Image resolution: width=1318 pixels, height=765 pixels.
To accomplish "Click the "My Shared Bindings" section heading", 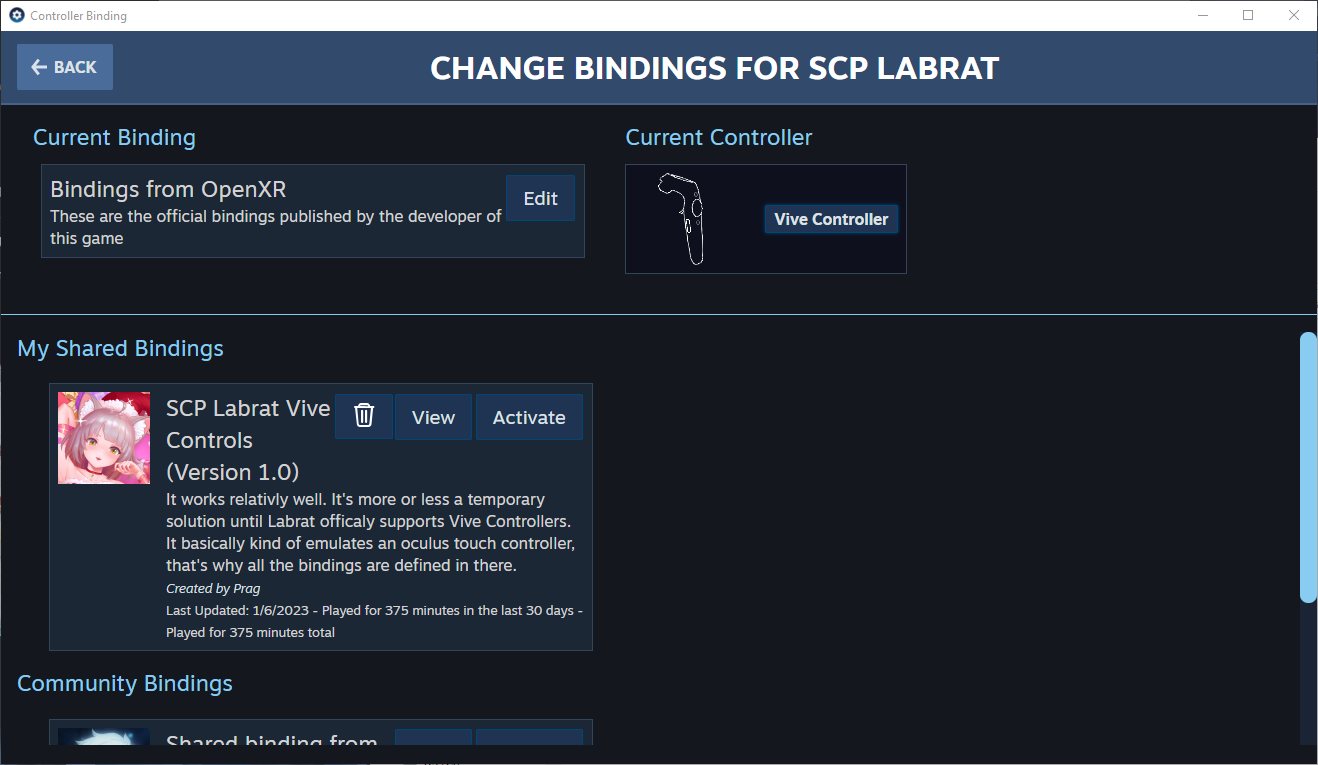I will pos(121,349).
